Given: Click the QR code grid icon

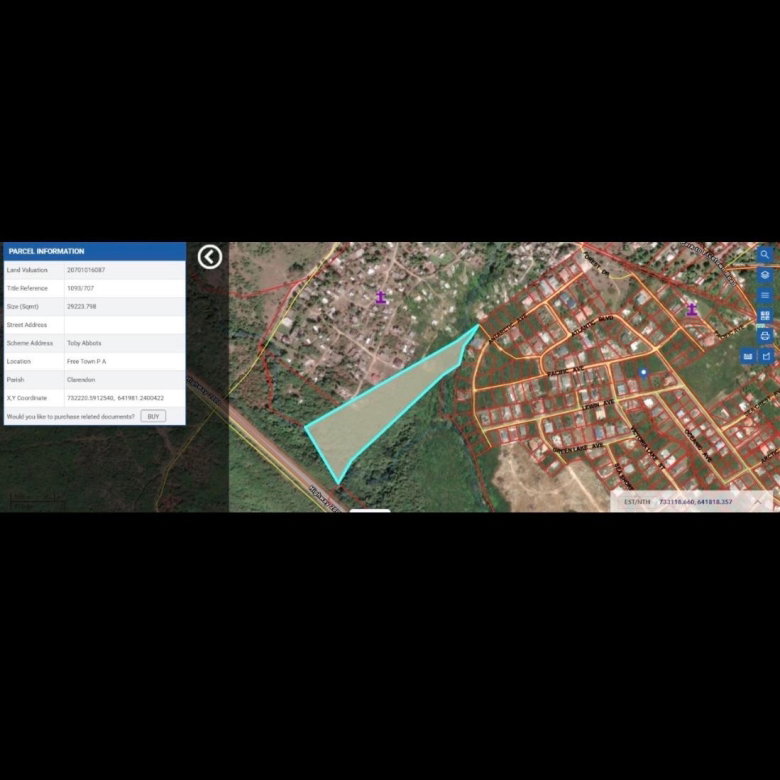Looking at the screenshot, I should 765,316.
